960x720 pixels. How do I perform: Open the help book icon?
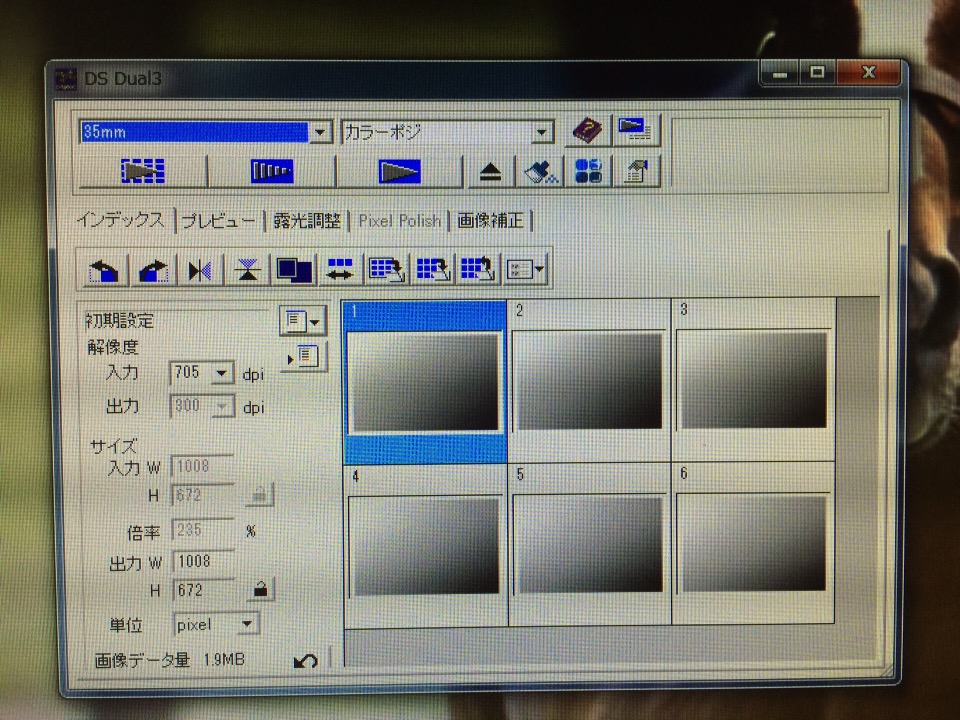coord(587,131)
